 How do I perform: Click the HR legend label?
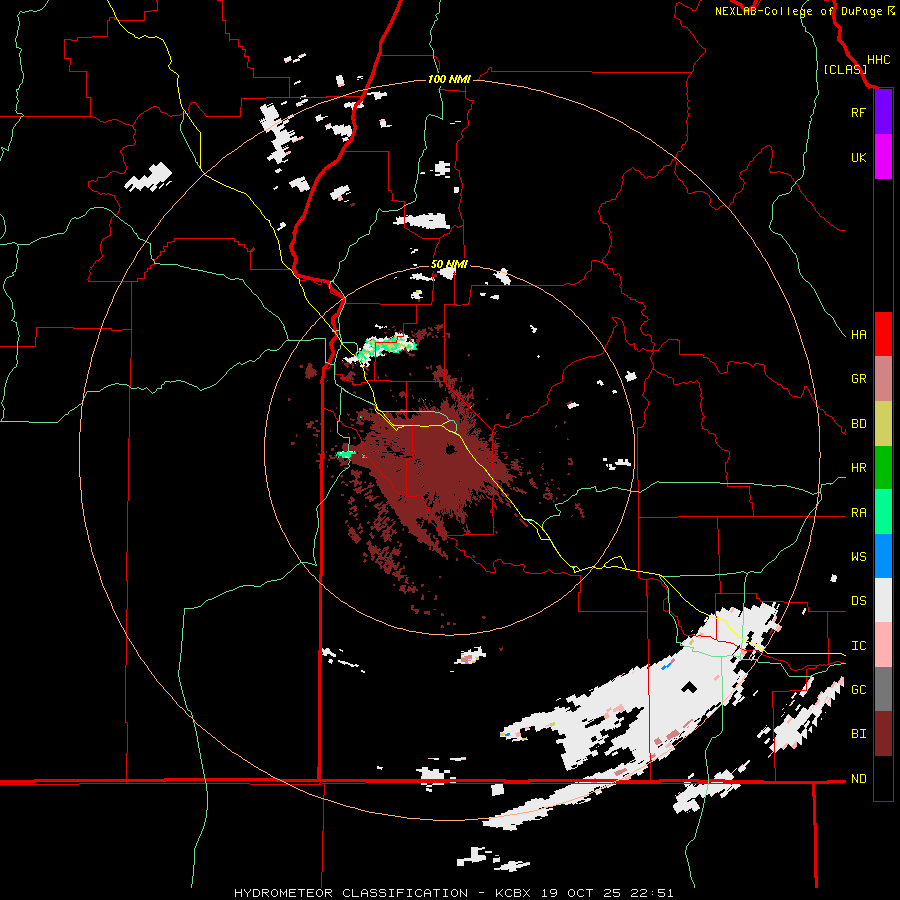(x=858, y=468)
